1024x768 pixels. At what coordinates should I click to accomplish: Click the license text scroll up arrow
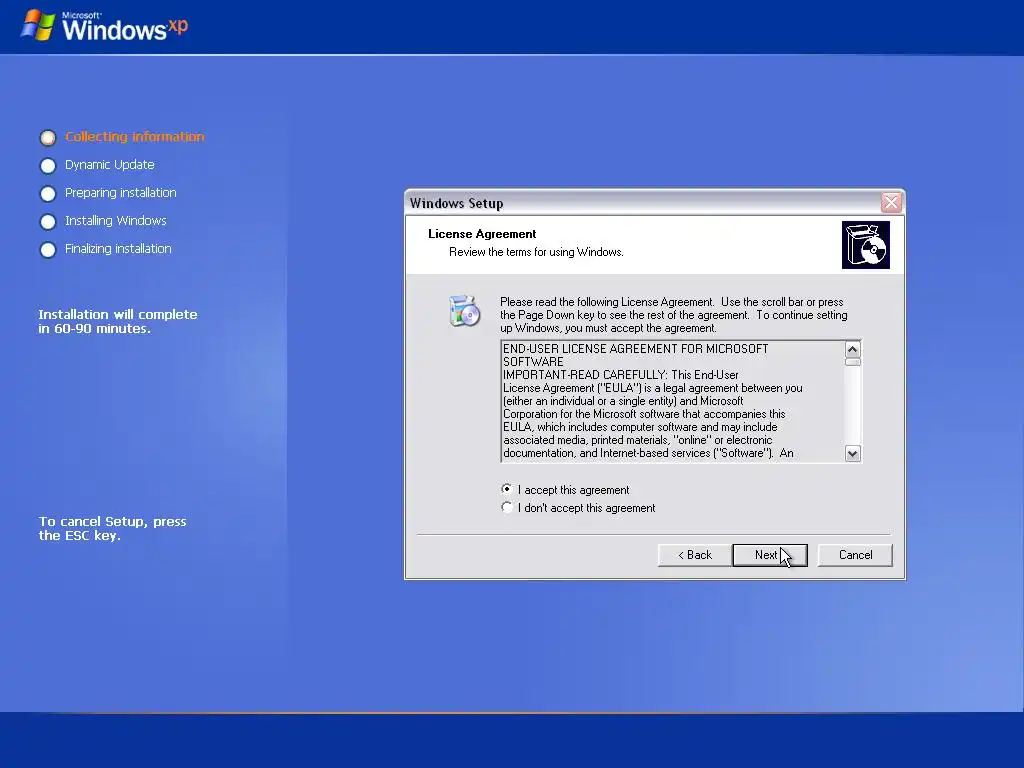click(x=852, y=349)
